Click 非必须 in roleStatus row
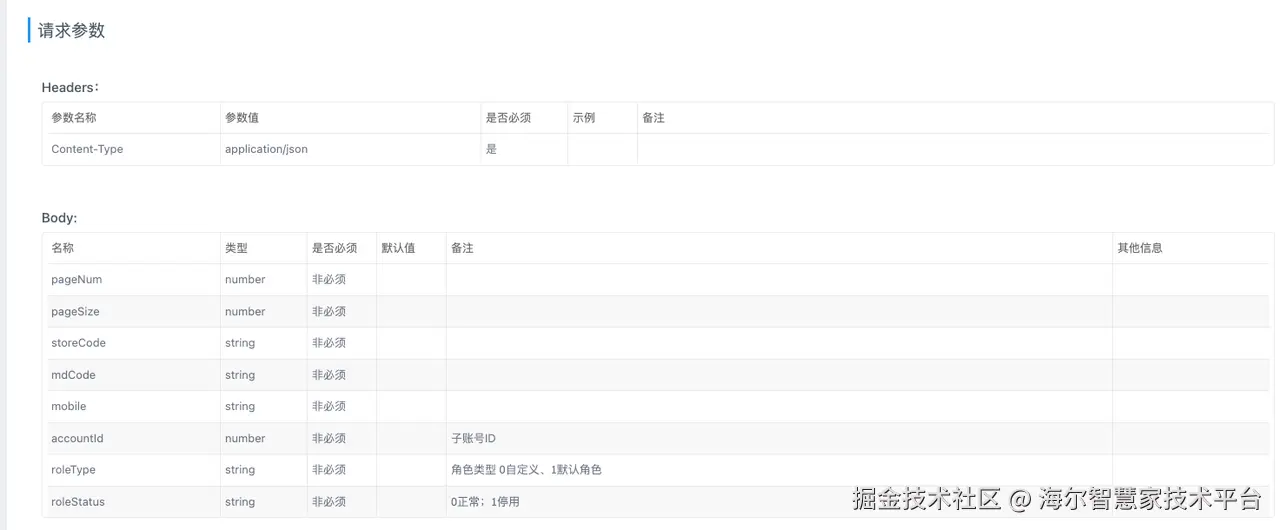Image resolution: width=1280 pixels, height=530 pixels. (329, 501)
